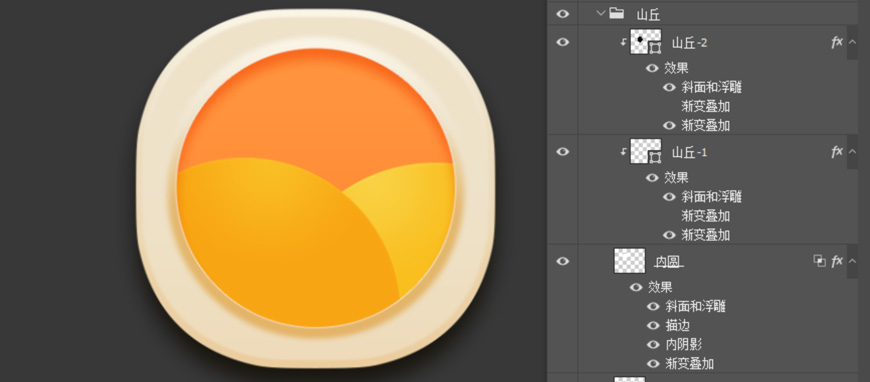Screen dimensions: 870x382
Task: Hide all 效果 of layer 山丘-1
Action: [x=652, y=178]
